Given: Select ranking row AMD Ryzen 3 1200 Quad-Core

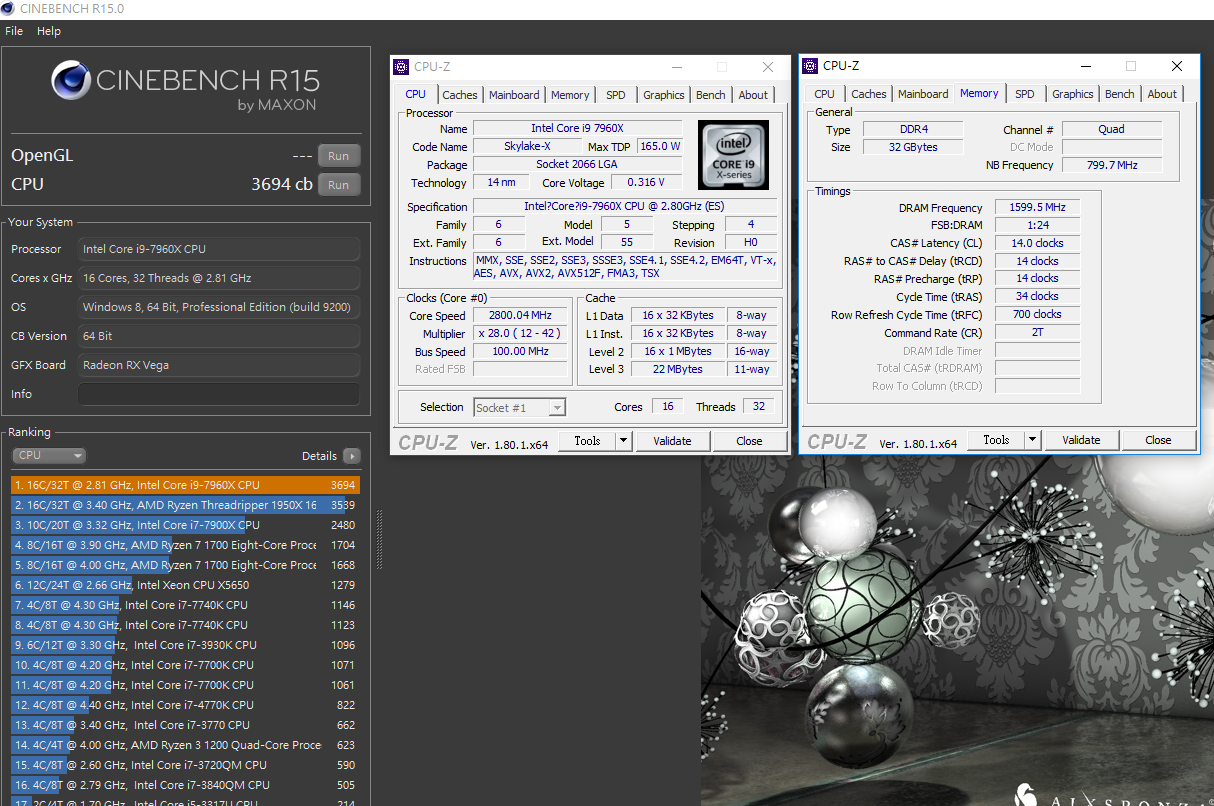Looking at the screenshot, I should point(186,745).
